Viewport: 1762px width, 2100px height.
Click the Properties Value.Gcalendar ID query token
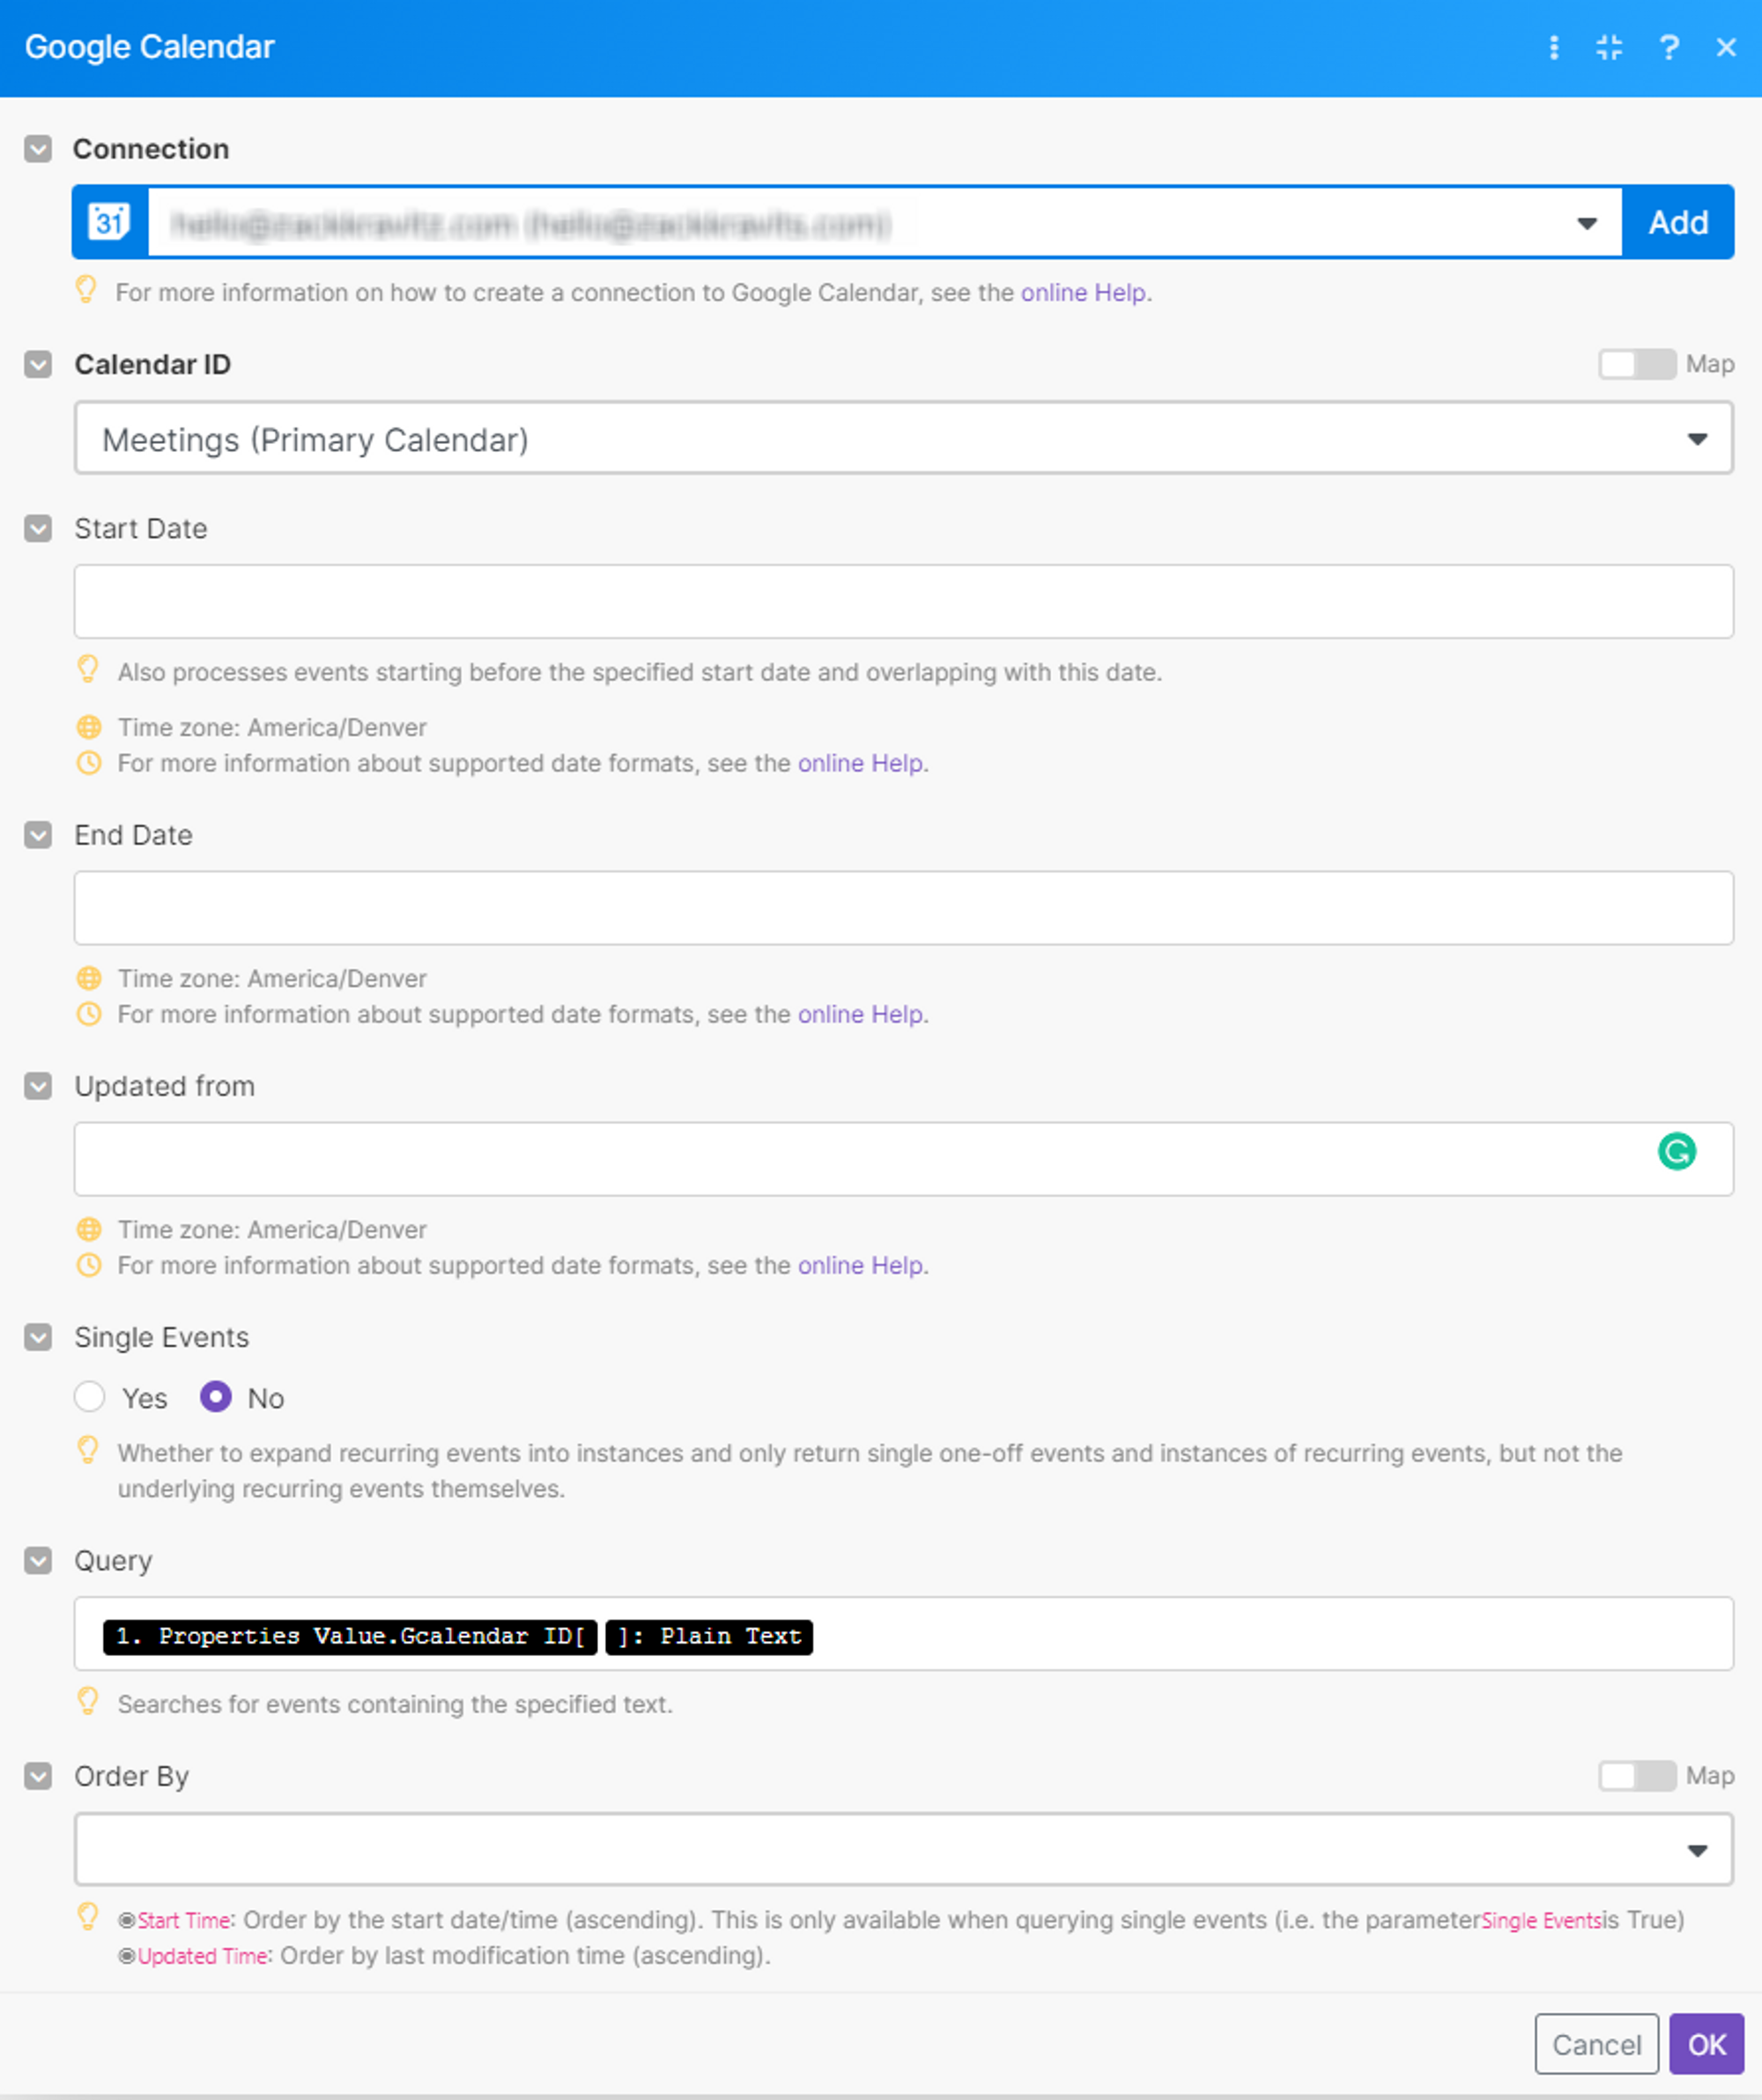coord(350,1637)
